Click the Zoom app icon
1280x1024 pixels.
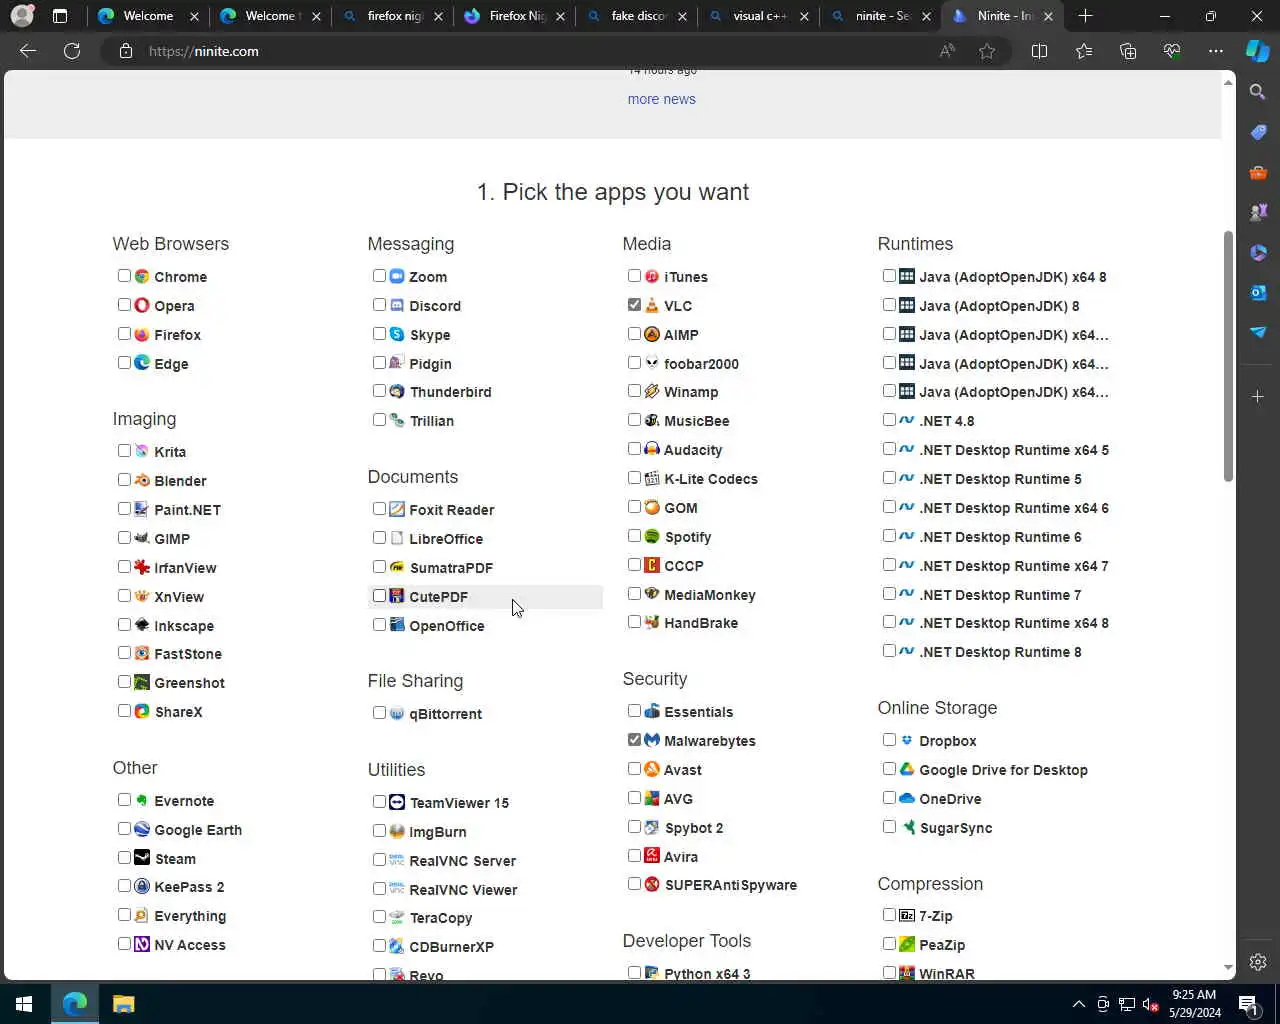397,276
